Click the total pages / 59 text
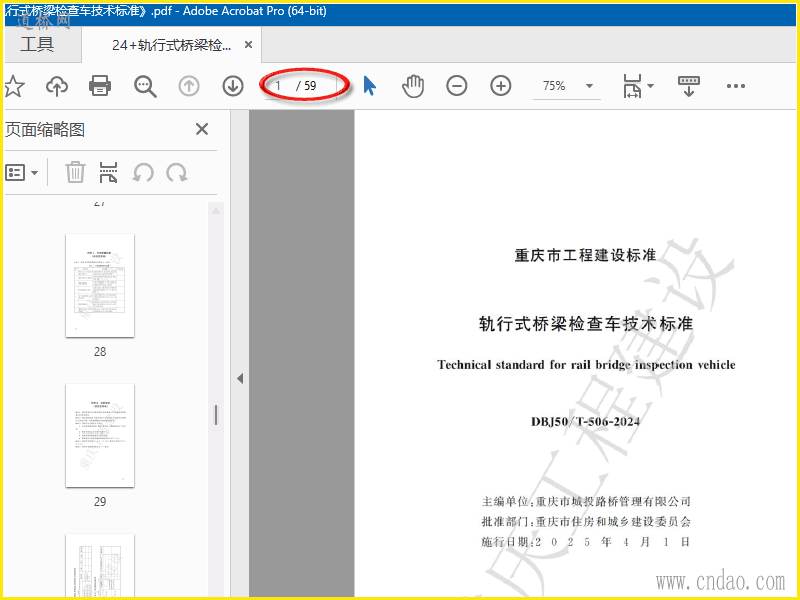The image size is (800, 600). (306, 86)
